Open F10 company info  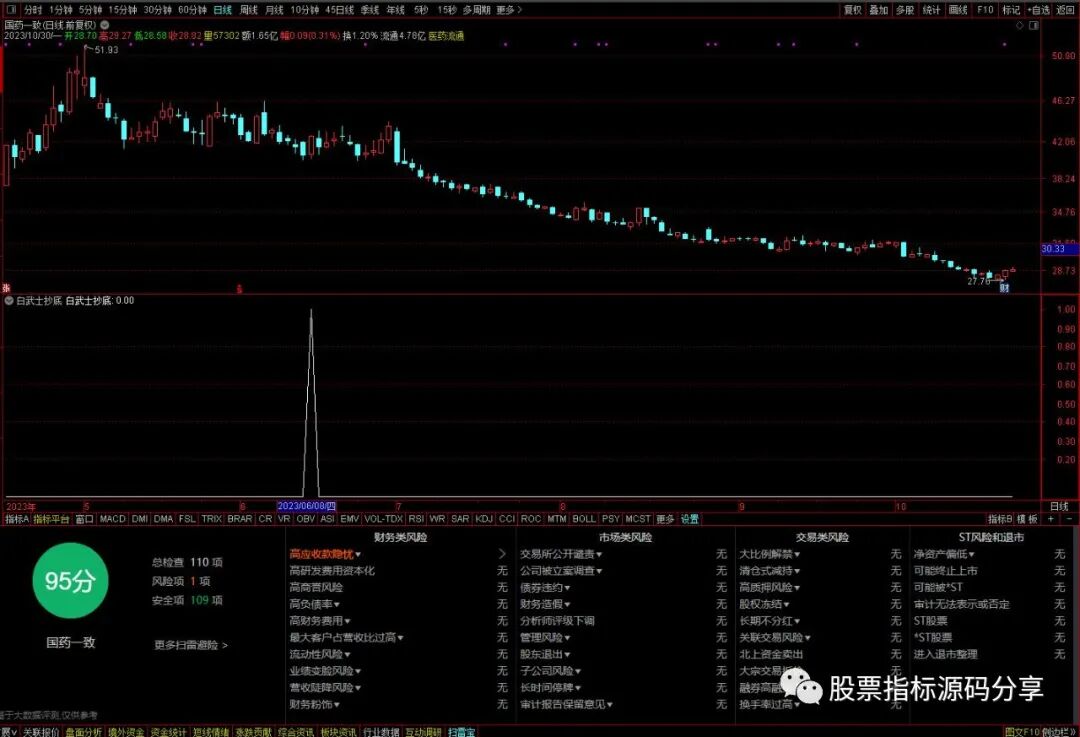tap(985, 10)
